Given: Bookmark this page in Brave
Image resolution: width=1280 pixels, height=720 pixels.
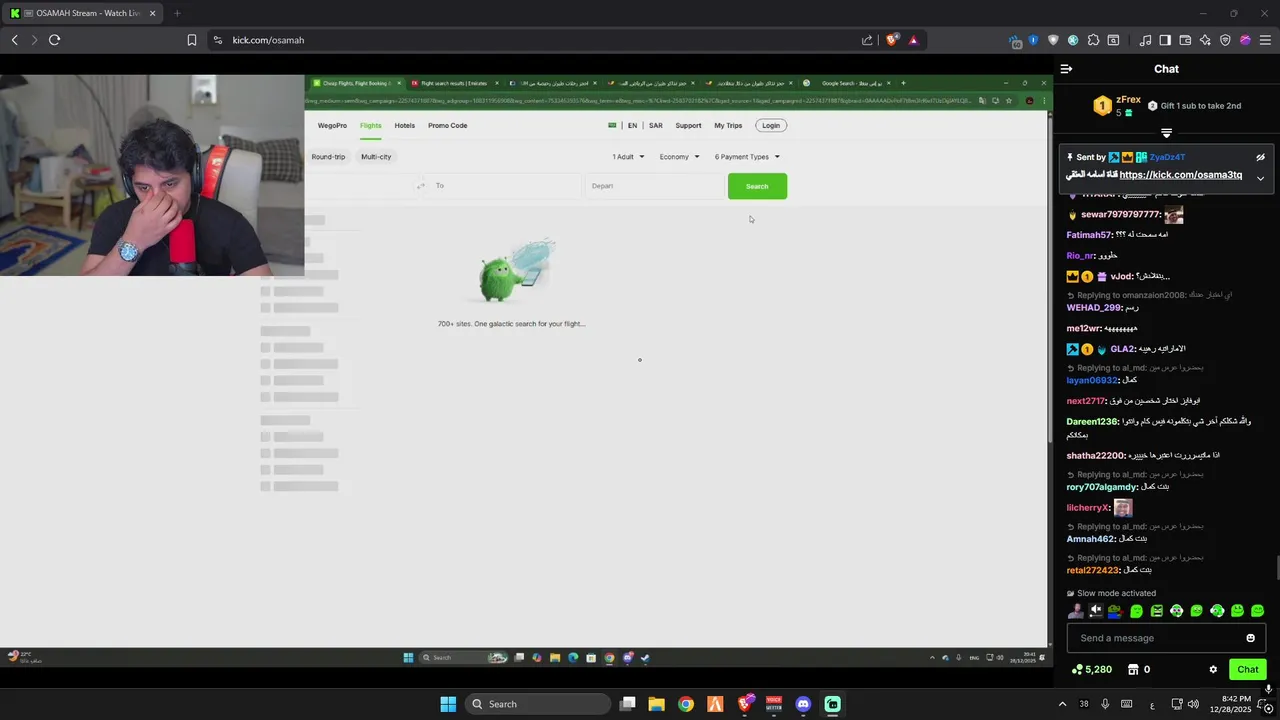Looking at the screenshot, I should (192, 40).
